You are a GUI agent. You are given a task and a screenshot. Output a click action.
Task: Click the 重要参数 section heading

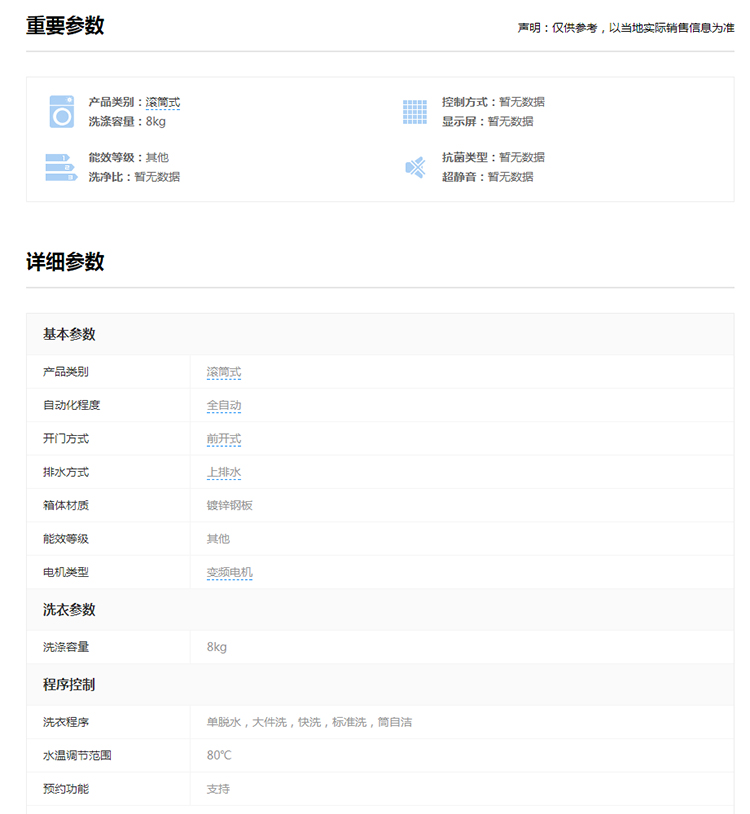(65, 26)
